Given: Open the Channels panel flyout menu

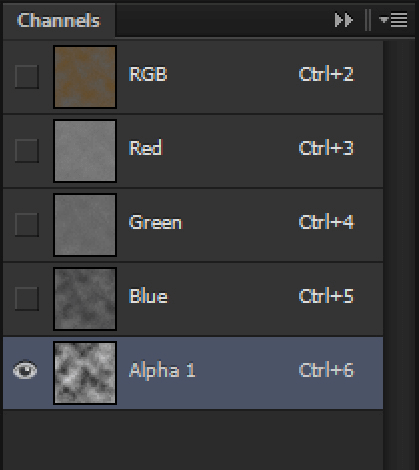Looking at the screenshot, I should pyautogui.click(x=393, y=20).
